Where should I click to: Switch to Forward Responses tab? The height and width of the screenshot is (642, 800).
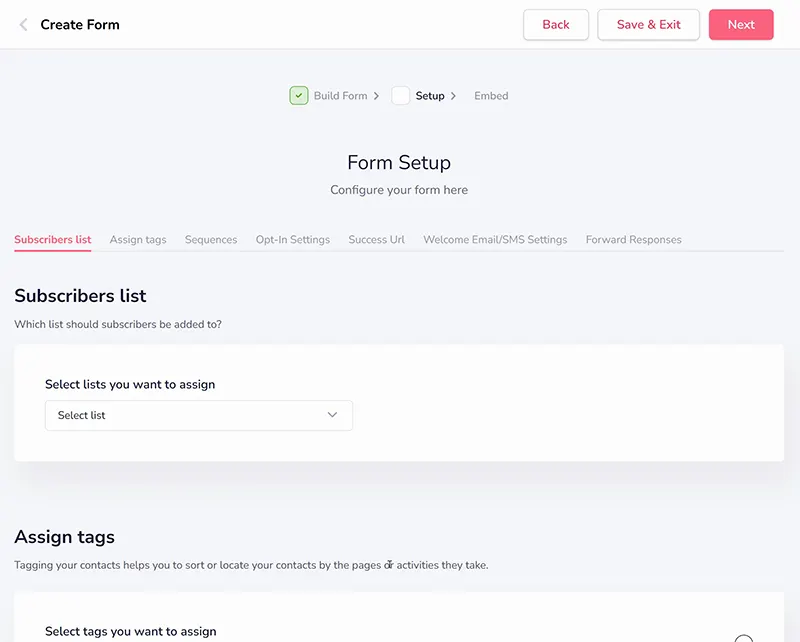633,240
